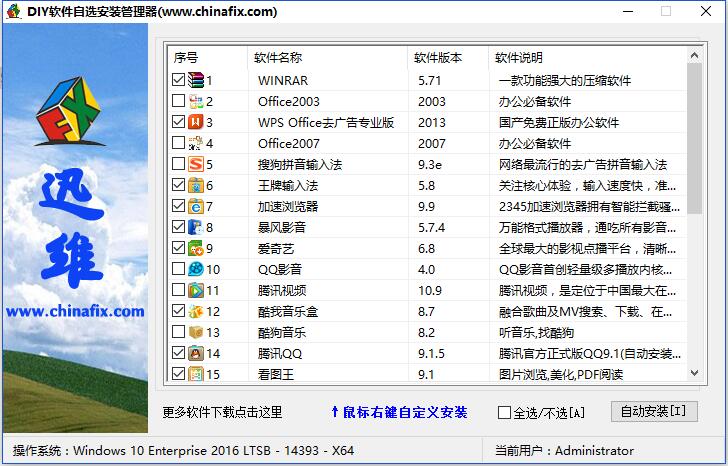
Task: Click the 酷狗音乐 icon in row 13
Action: click(196, 332)
